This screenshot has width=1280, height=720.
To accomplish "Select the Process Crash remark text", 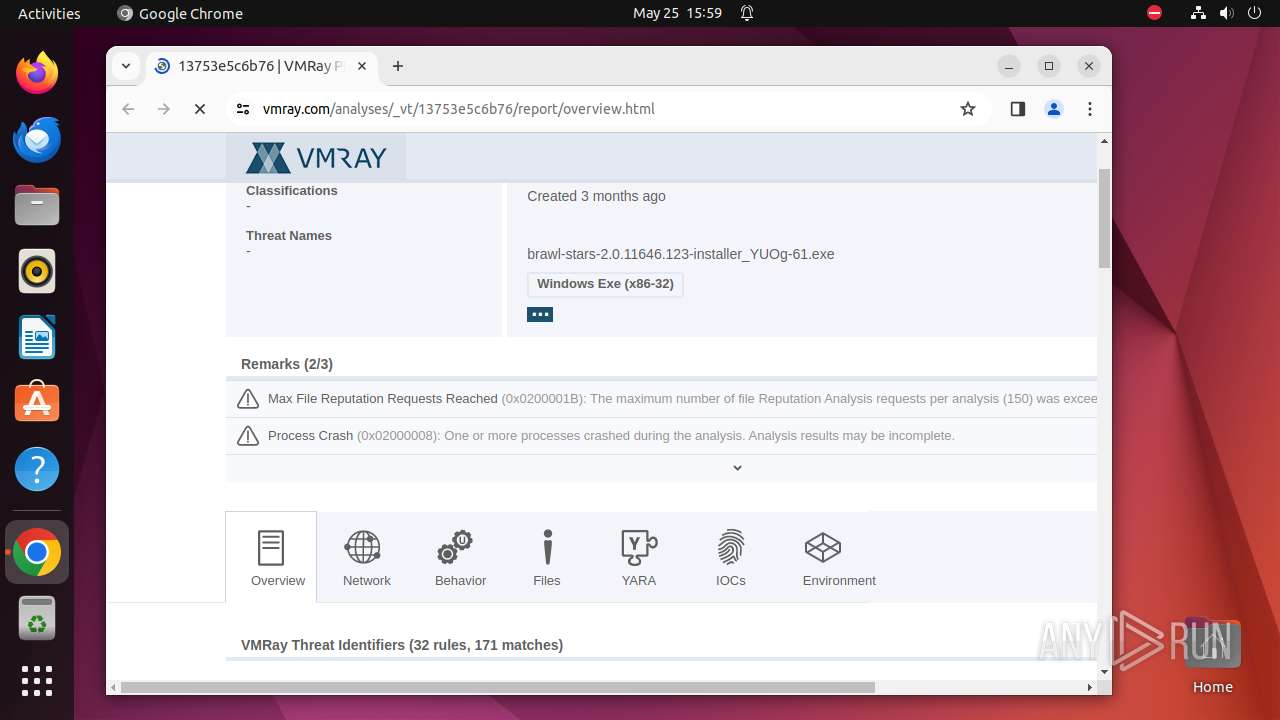I will 611,436.
